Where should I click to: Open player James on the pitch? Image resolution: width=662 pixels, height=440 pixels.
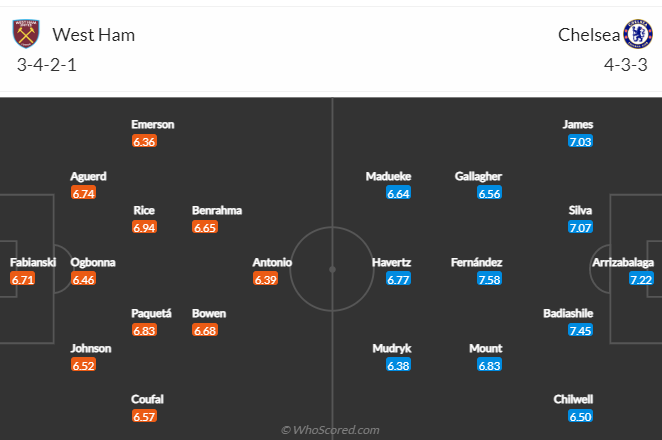pyautogui.click(x=578, y=125)
